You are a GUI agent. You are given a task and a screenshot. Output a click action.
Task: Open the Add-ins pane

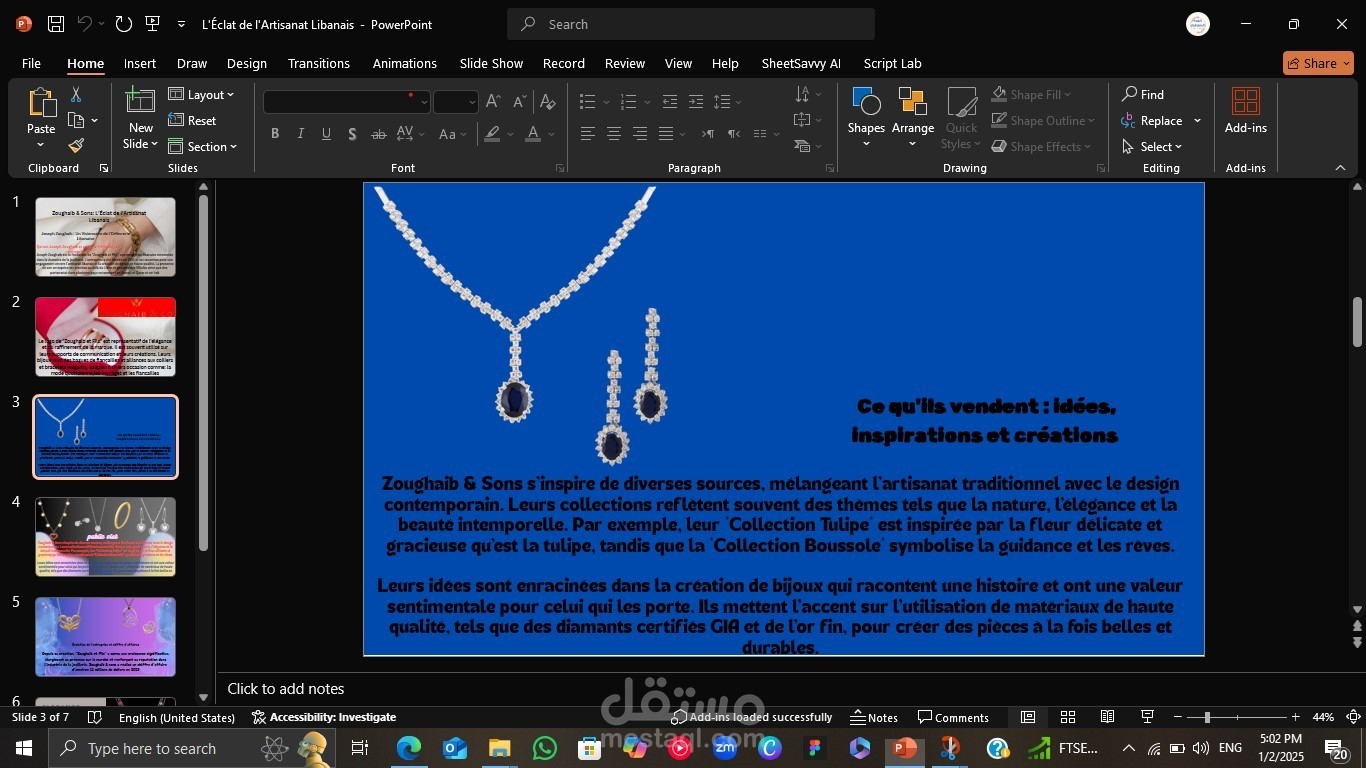tap(1245, 110)
